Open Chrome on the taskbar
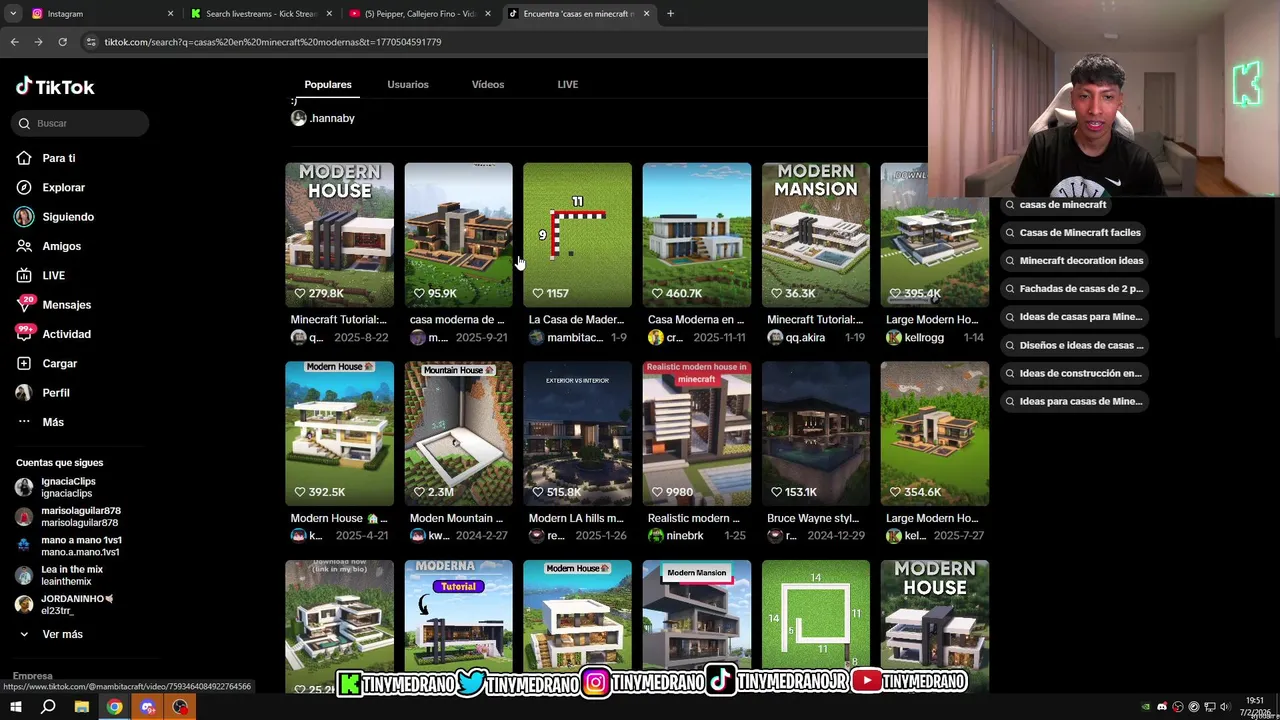This screenshot has width=1280, height=720. [115, 707]
